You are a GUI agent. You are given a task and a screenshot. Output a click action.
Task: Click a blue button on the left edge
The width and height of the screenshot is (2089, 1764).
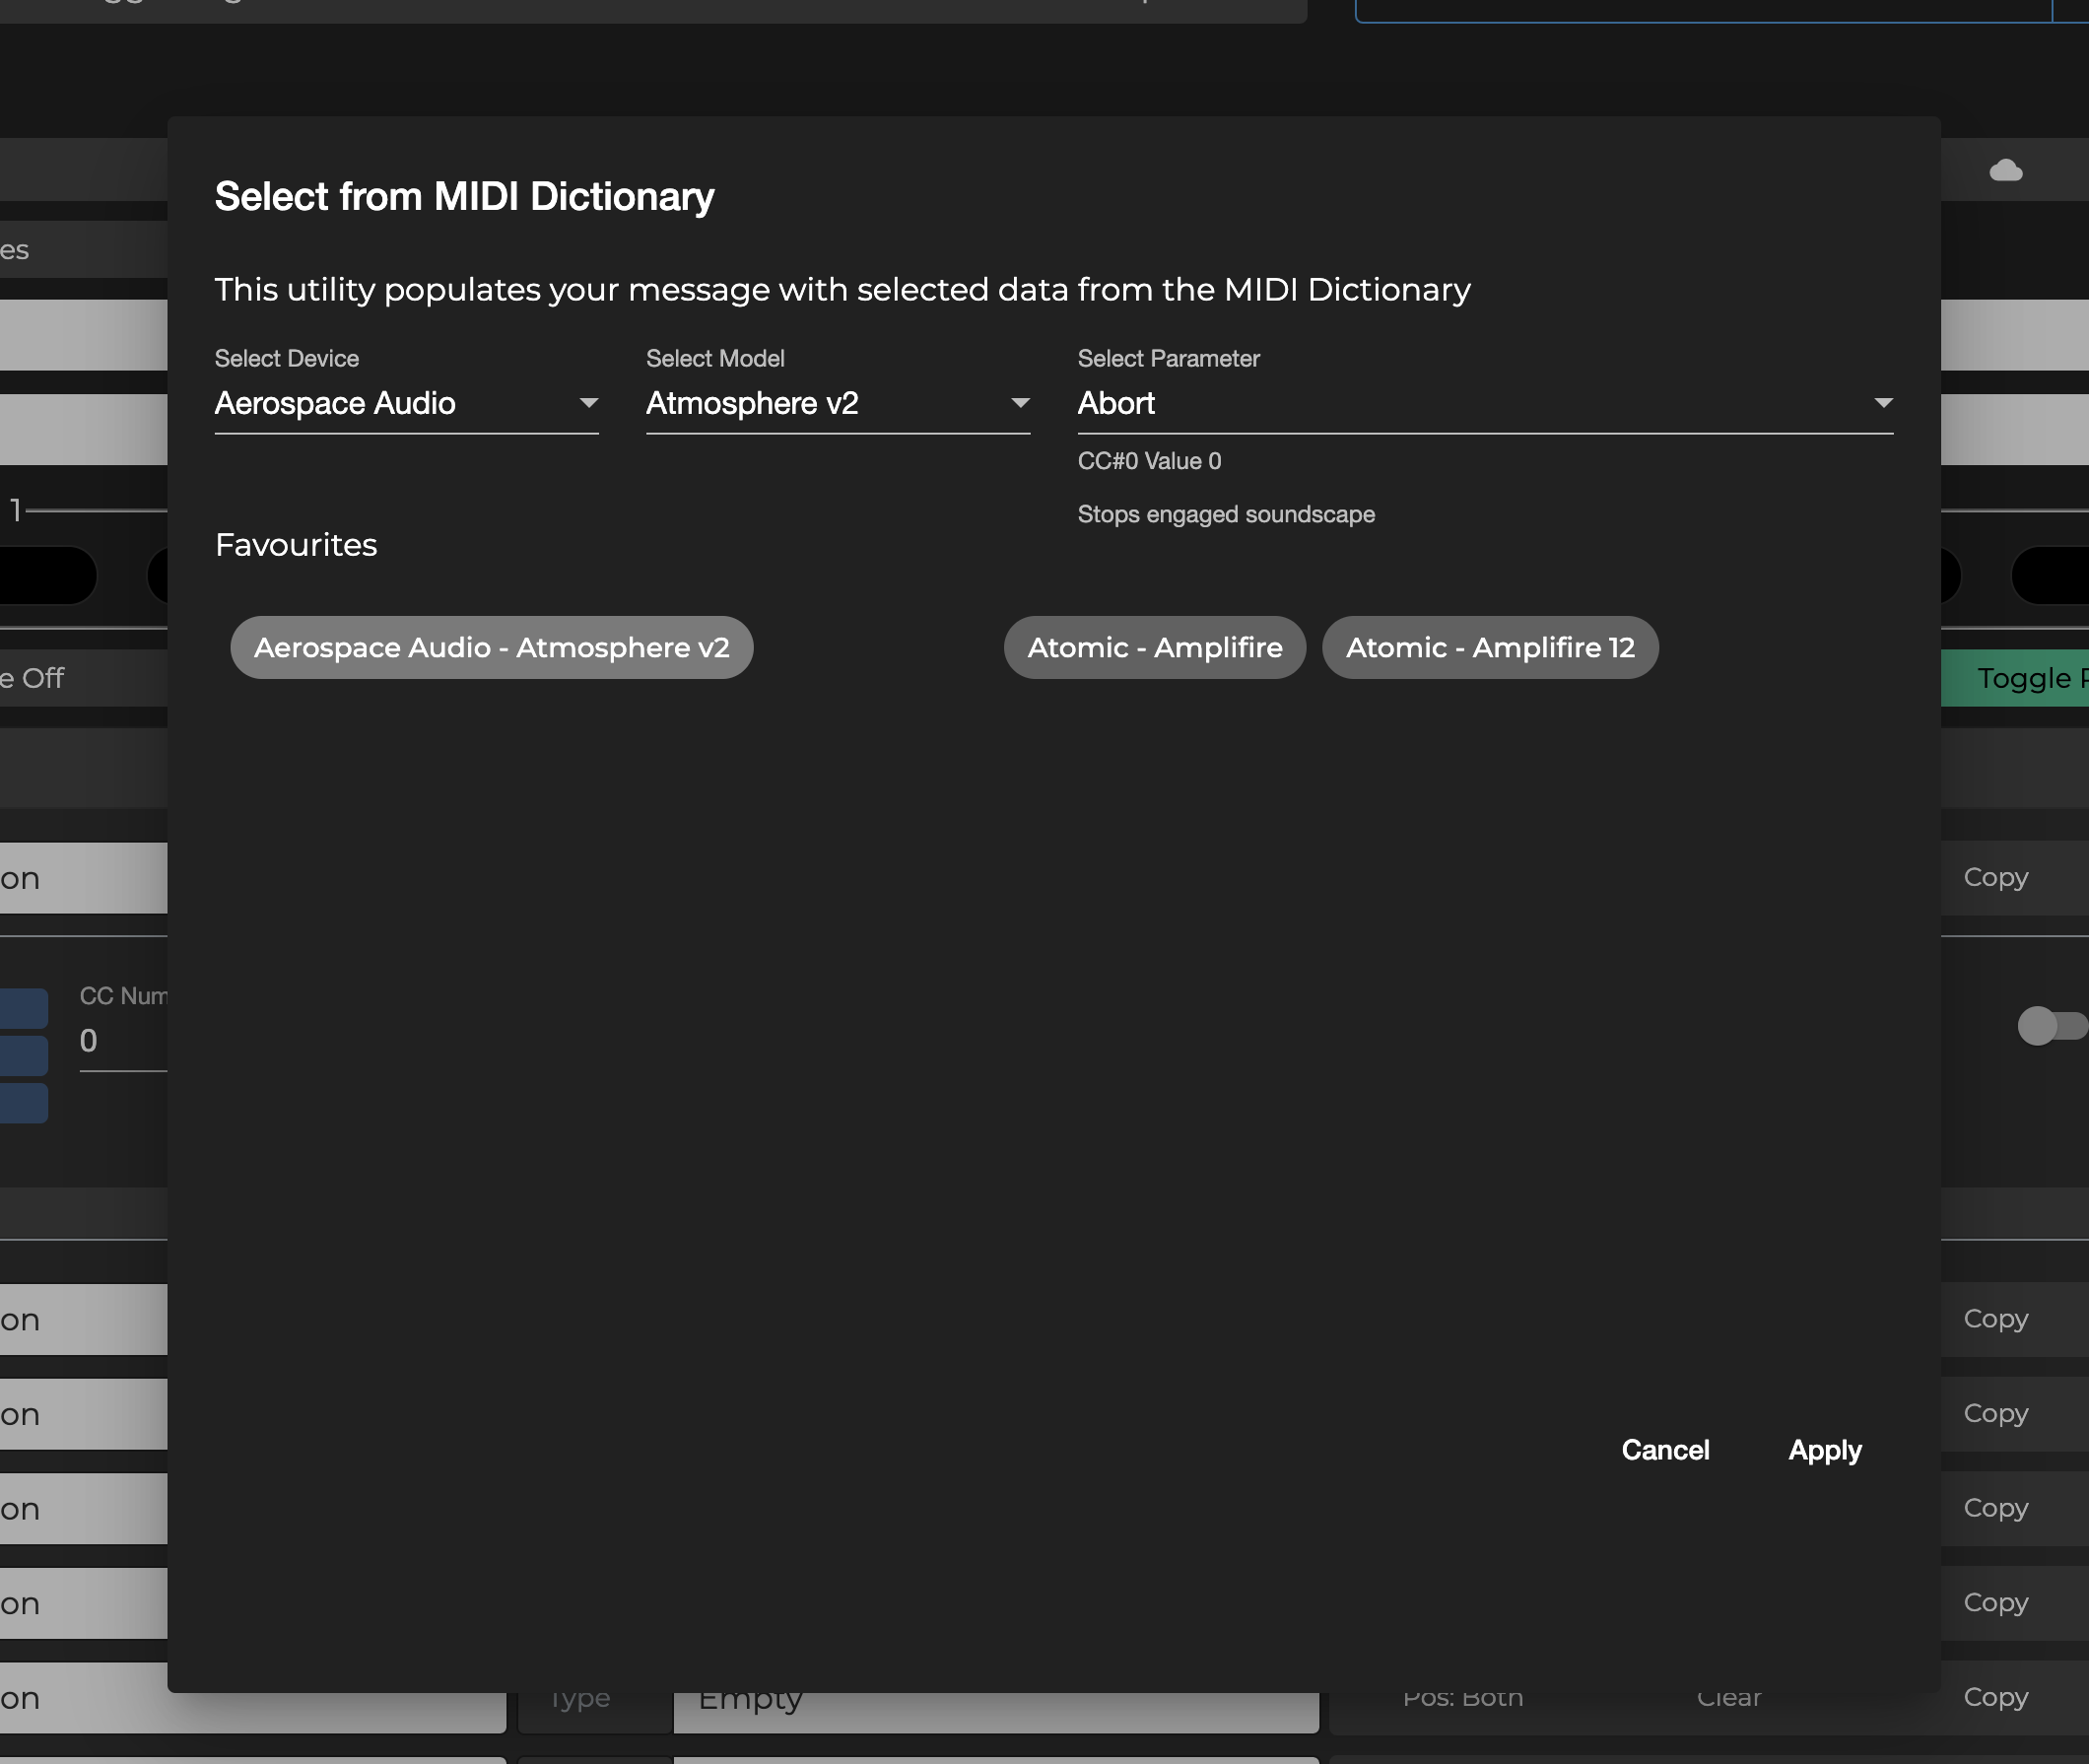[x=25, y=1008]
